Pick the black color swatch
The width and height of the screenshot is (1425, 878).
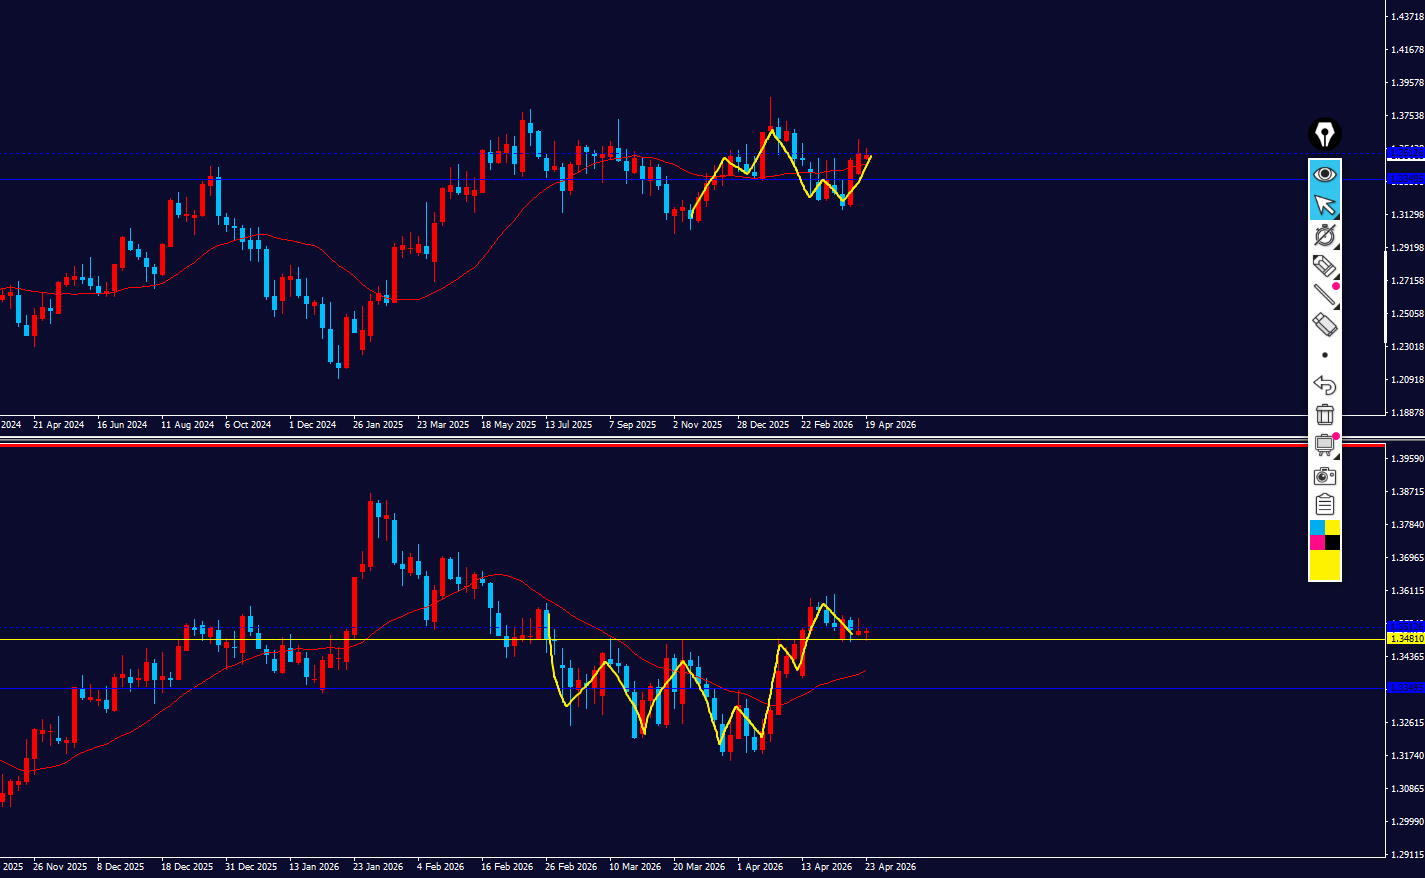(x=1332, y=542)
